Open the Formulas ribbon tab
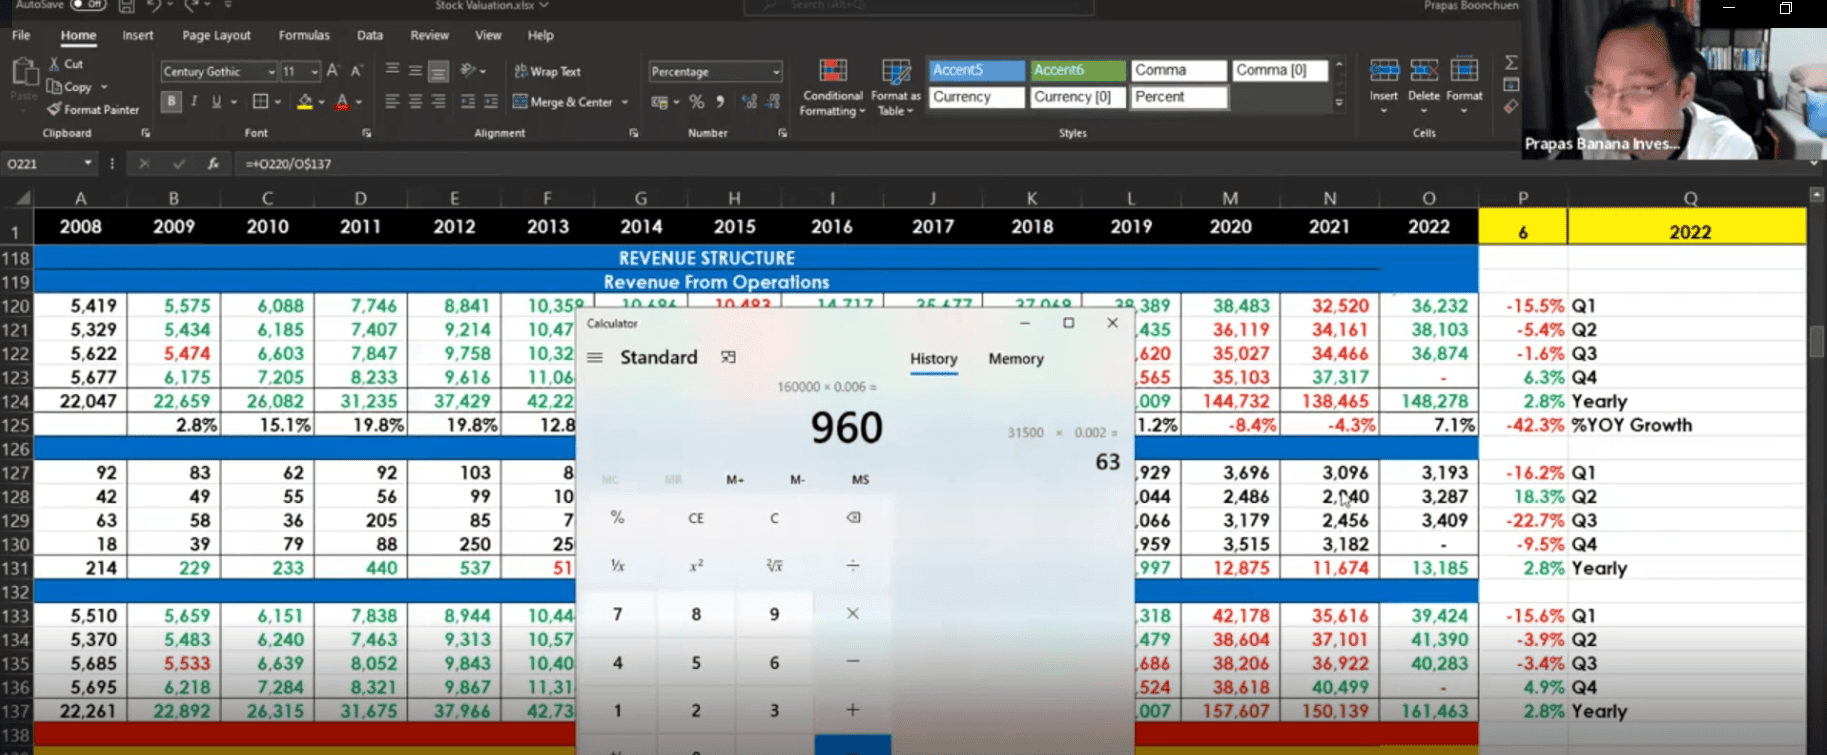The width and height of the screenshot is (1827, 755). click(x=304, y=35)
